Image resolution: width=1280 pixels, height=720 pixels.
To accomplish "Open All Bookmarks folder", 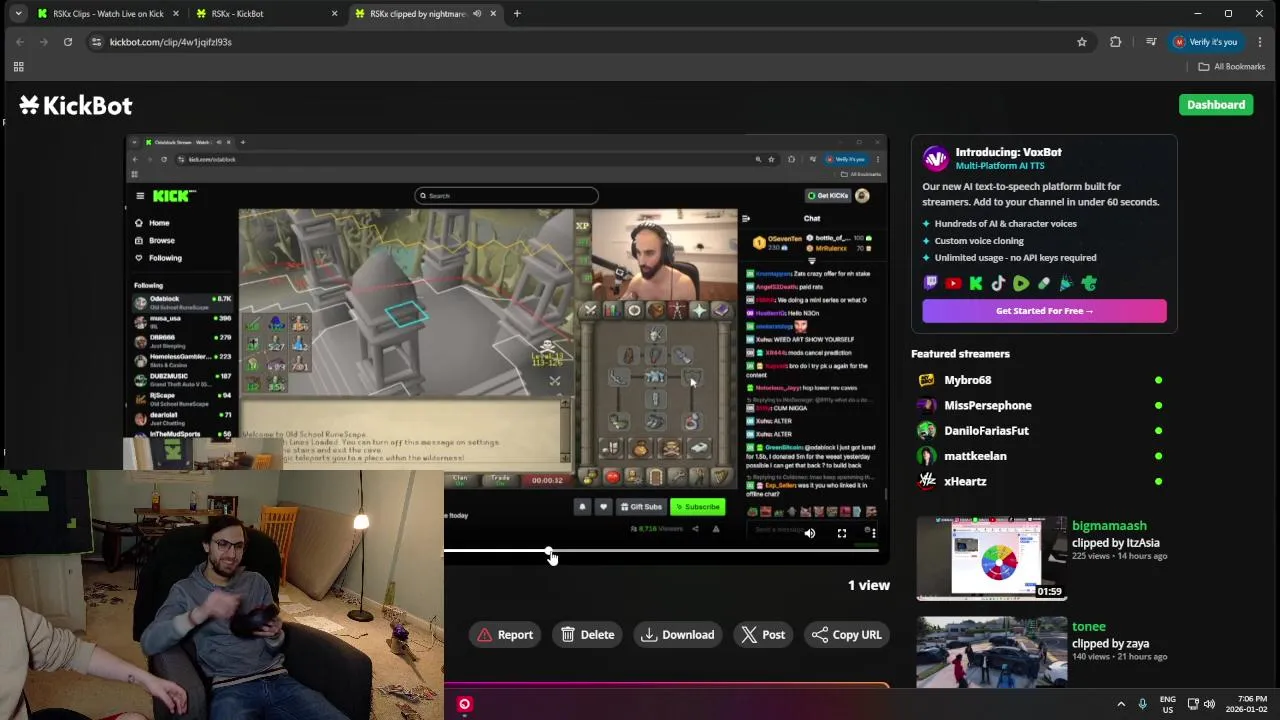I will tap(1232, 67).
